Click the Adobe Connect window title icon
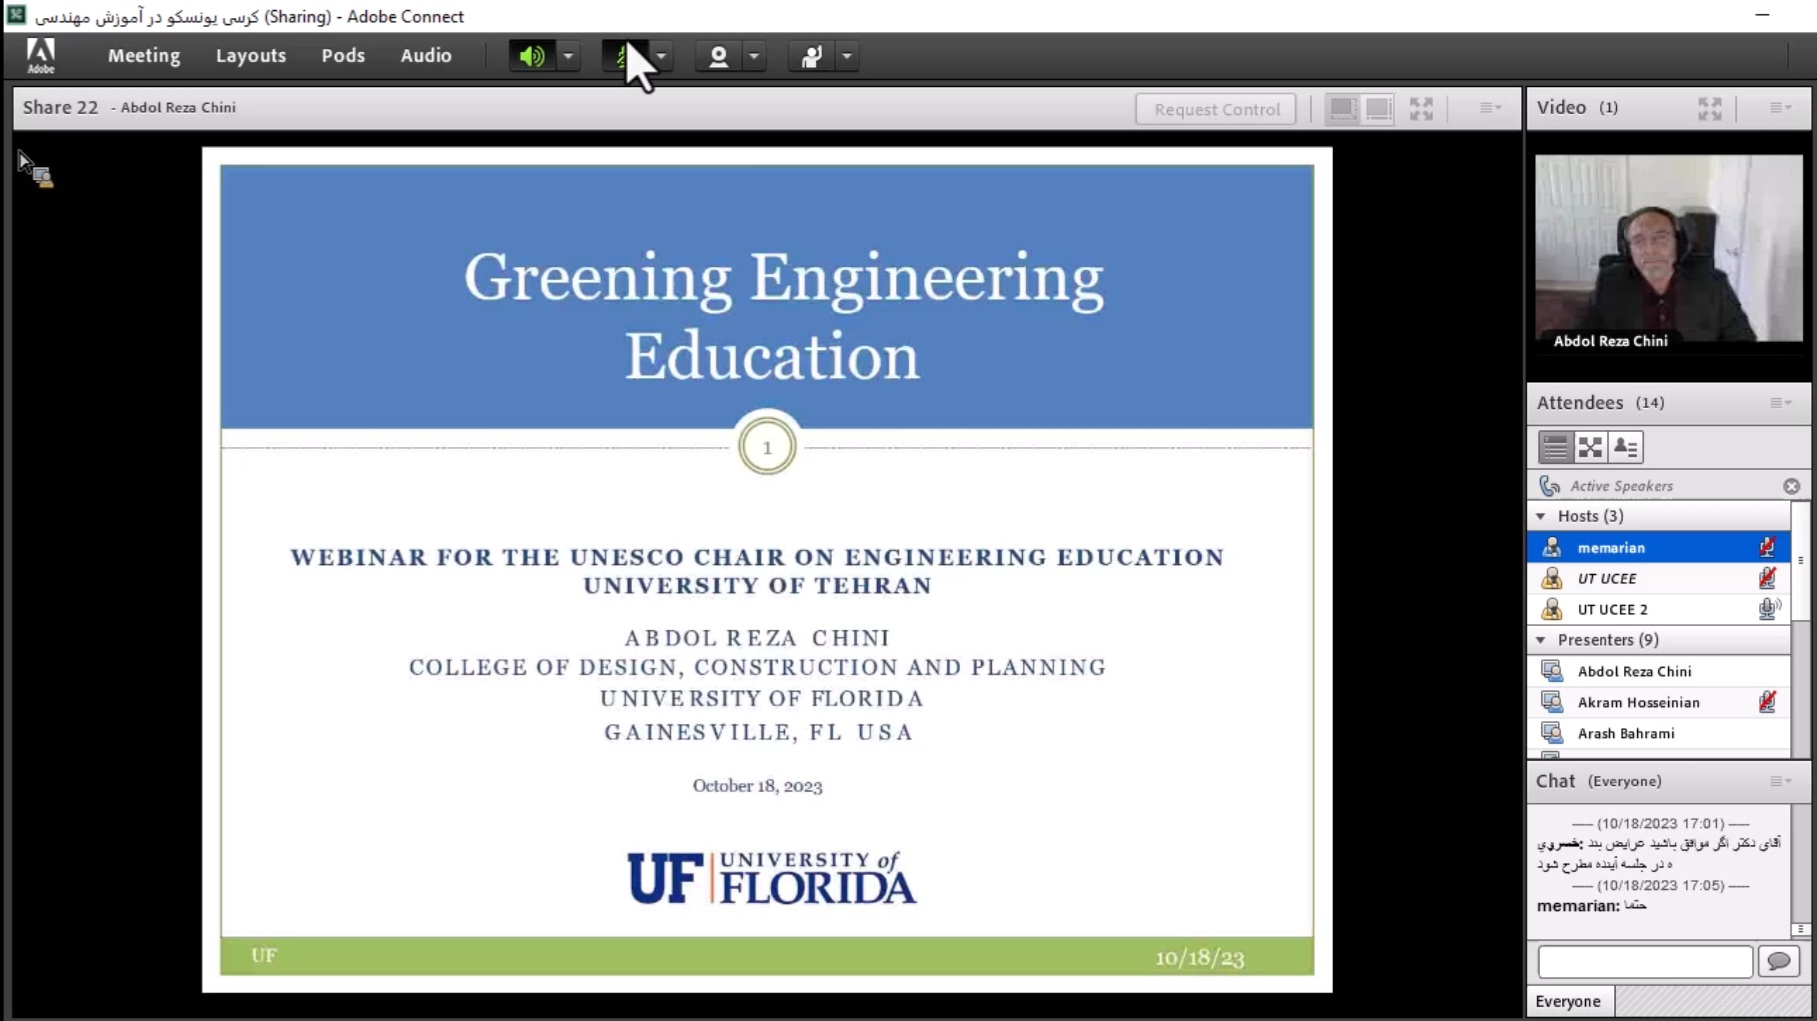Screen dimensions: 1817x1021 tap(17, 16)
